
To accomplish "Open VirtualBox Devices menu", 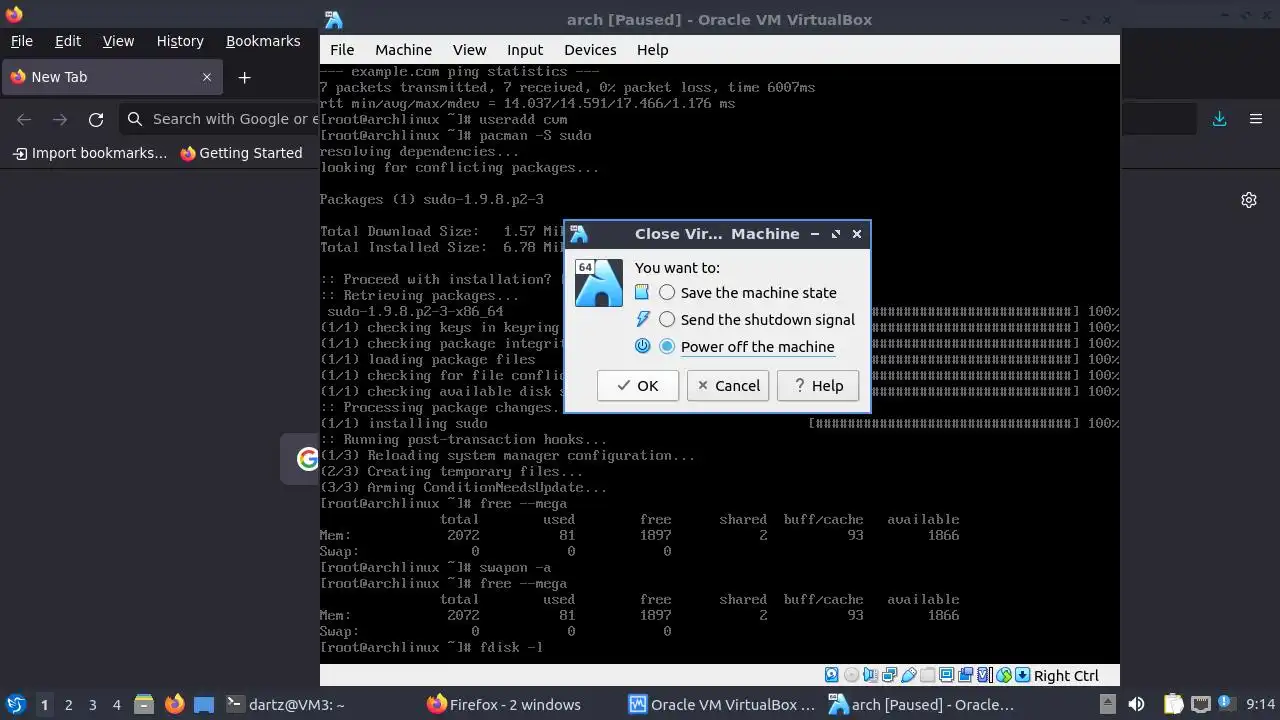I will (x=590, y=50).
